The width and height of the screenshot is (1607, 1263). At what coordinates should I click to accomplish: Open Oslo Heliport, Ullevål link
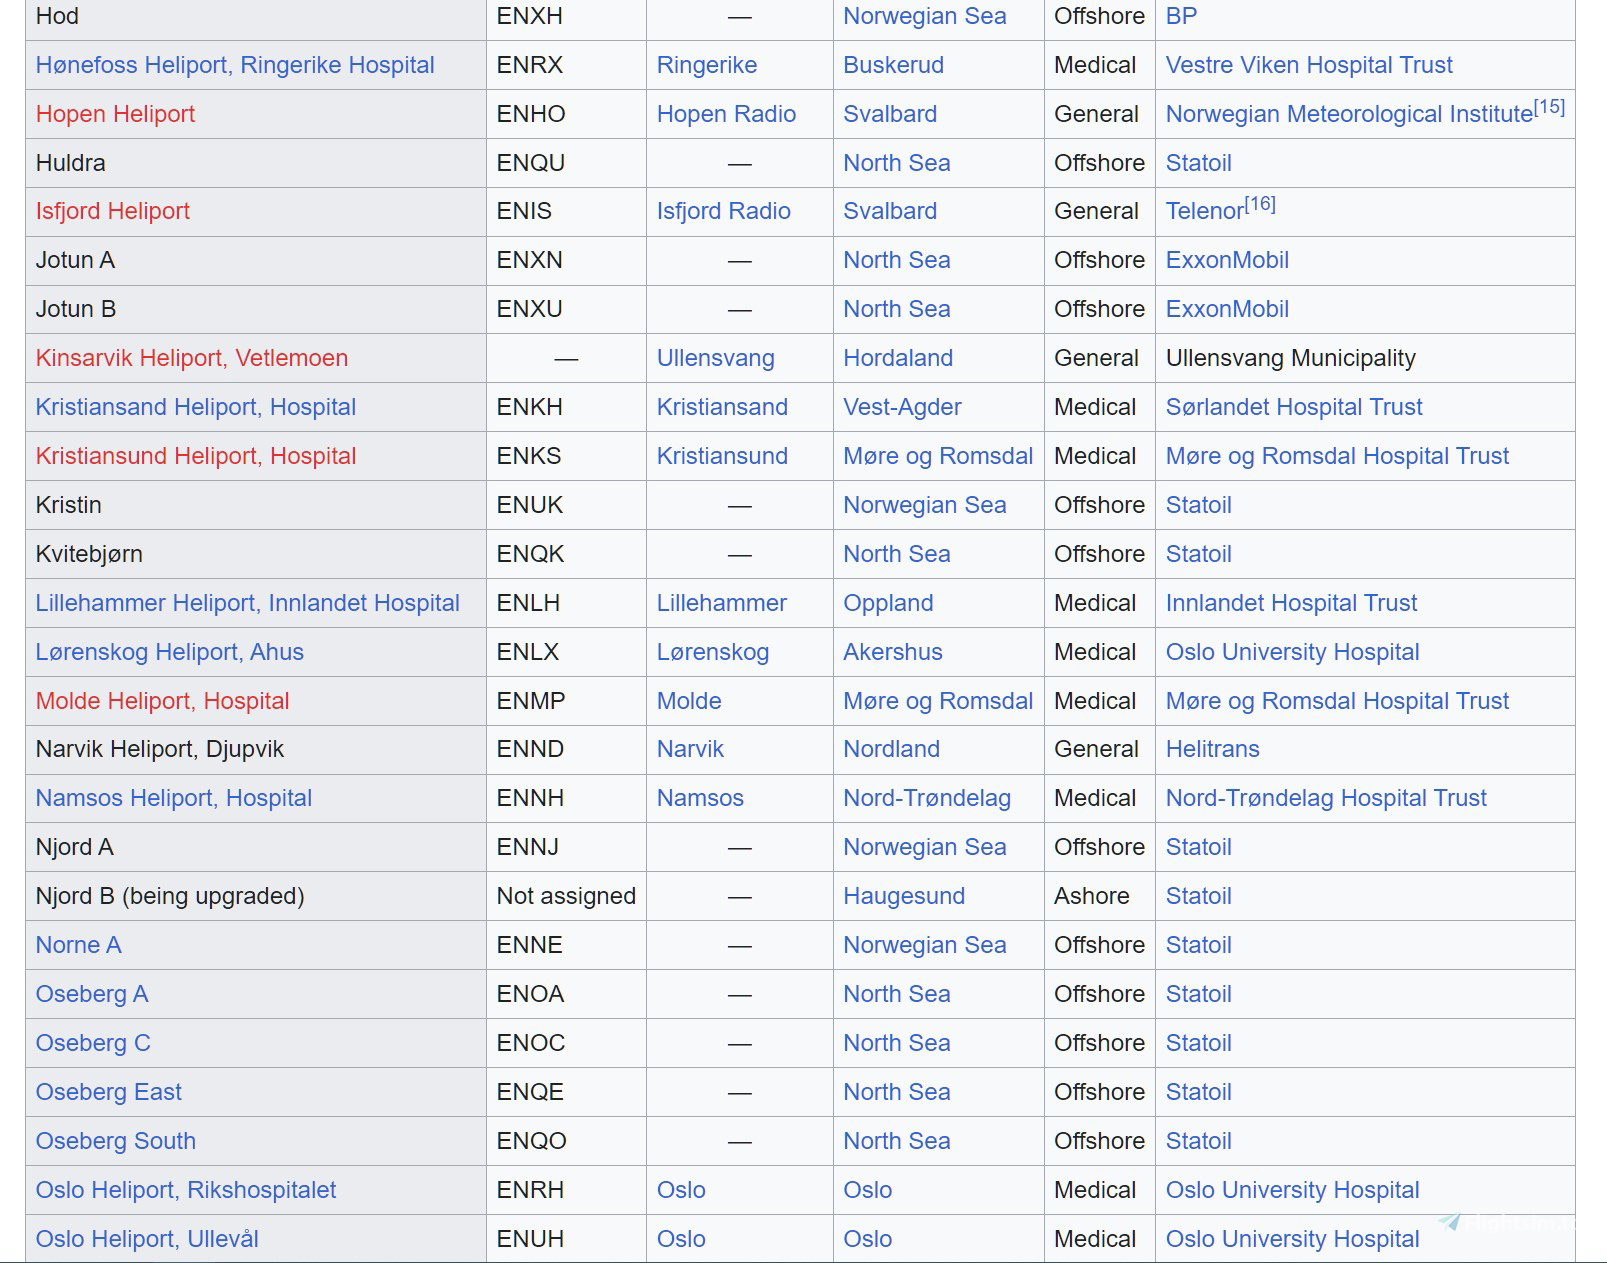pos(147,1239)
